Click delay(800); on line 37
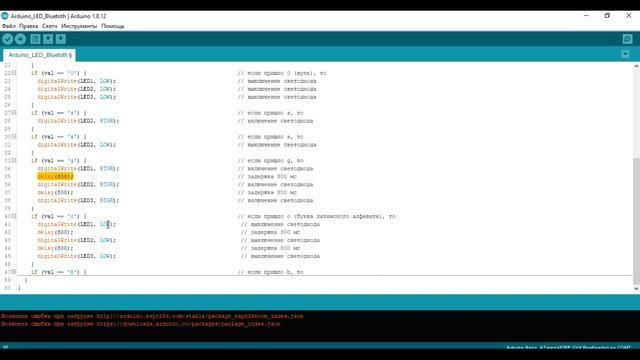 click(56, 192)
